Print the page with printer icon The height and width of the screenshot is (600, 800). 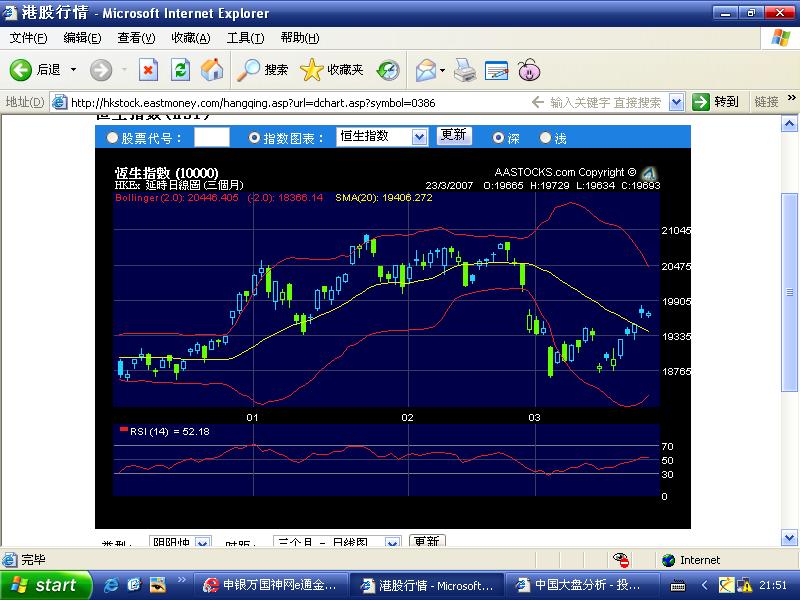click(x=465, y=70)
